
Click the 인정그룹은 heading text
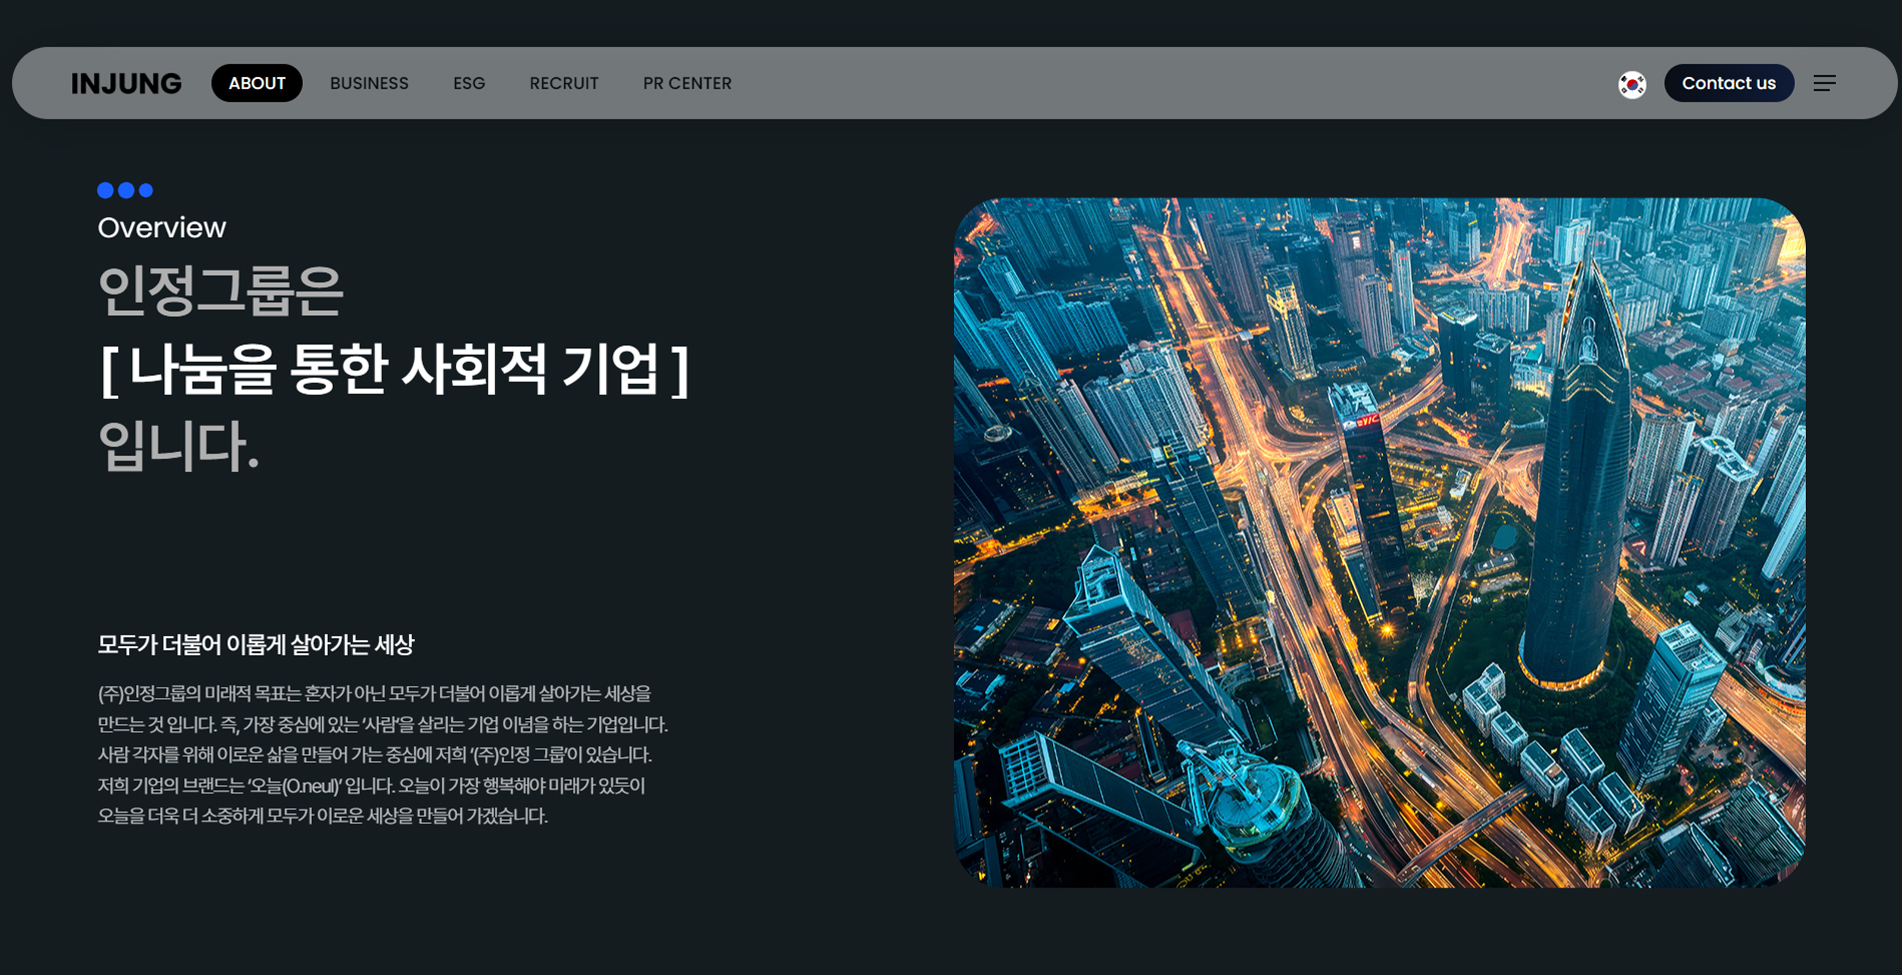(x=220, y=291)
